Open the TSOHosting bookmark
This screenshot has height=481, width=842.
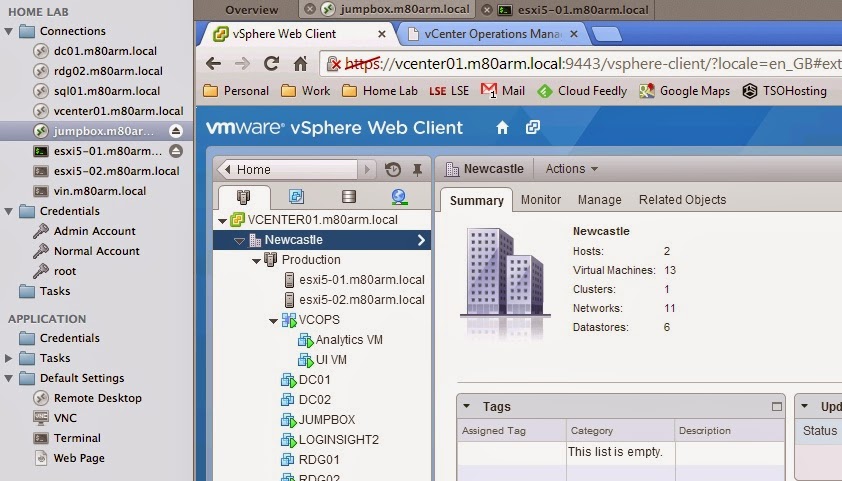(785, 91)
